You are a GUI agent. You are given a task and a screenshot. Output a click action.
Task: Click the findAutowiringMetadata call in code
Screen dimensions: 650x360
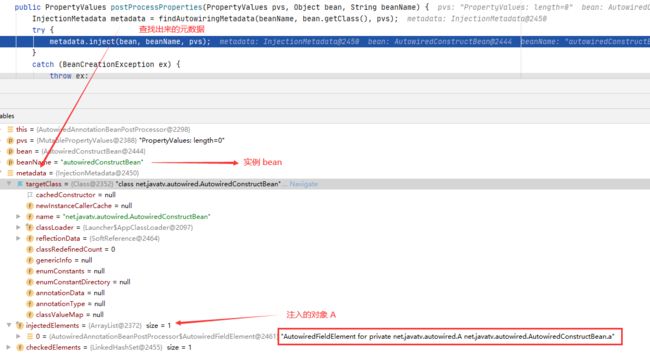click(x=207, y=19)
